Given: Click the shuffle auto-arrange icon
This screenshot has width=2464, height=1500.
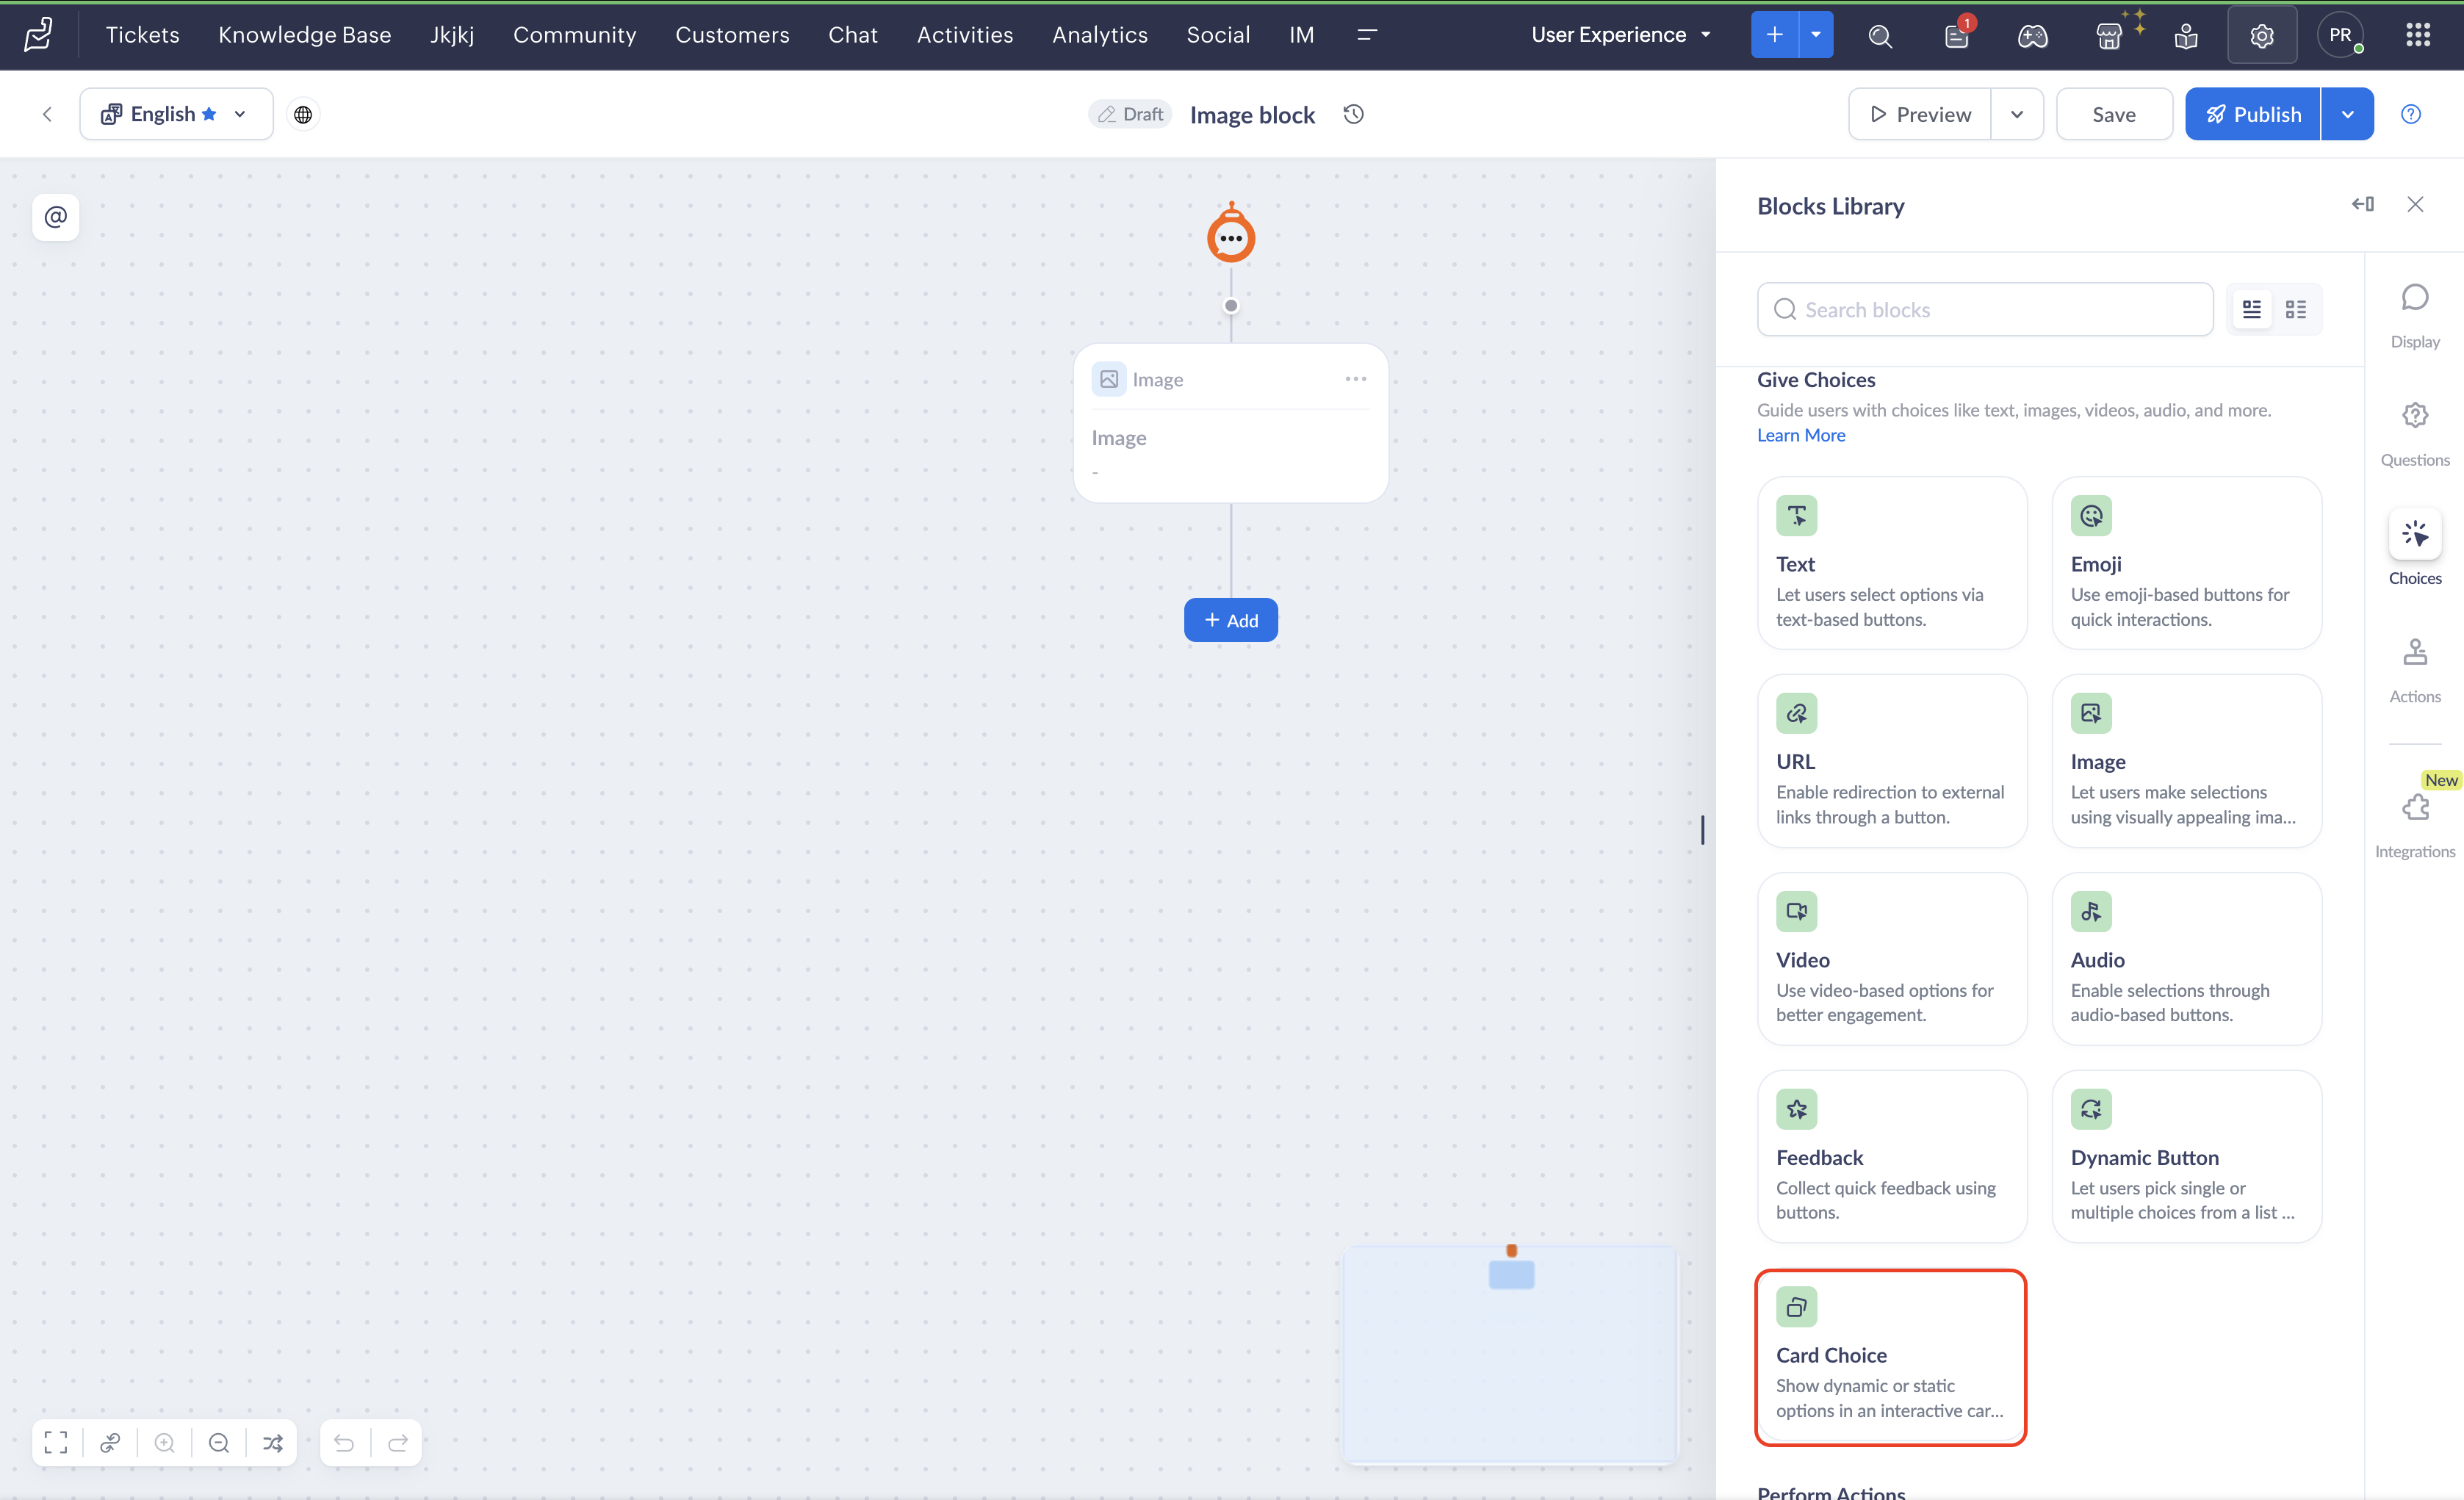Looking at the screenshot, I should 273,1442.
